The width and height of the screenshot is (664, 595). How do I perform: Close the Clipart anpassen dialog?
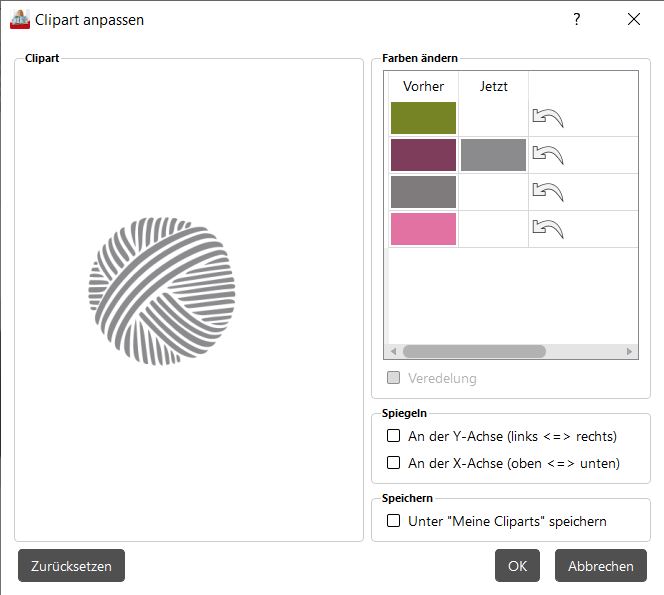click(x=633, y=19)
